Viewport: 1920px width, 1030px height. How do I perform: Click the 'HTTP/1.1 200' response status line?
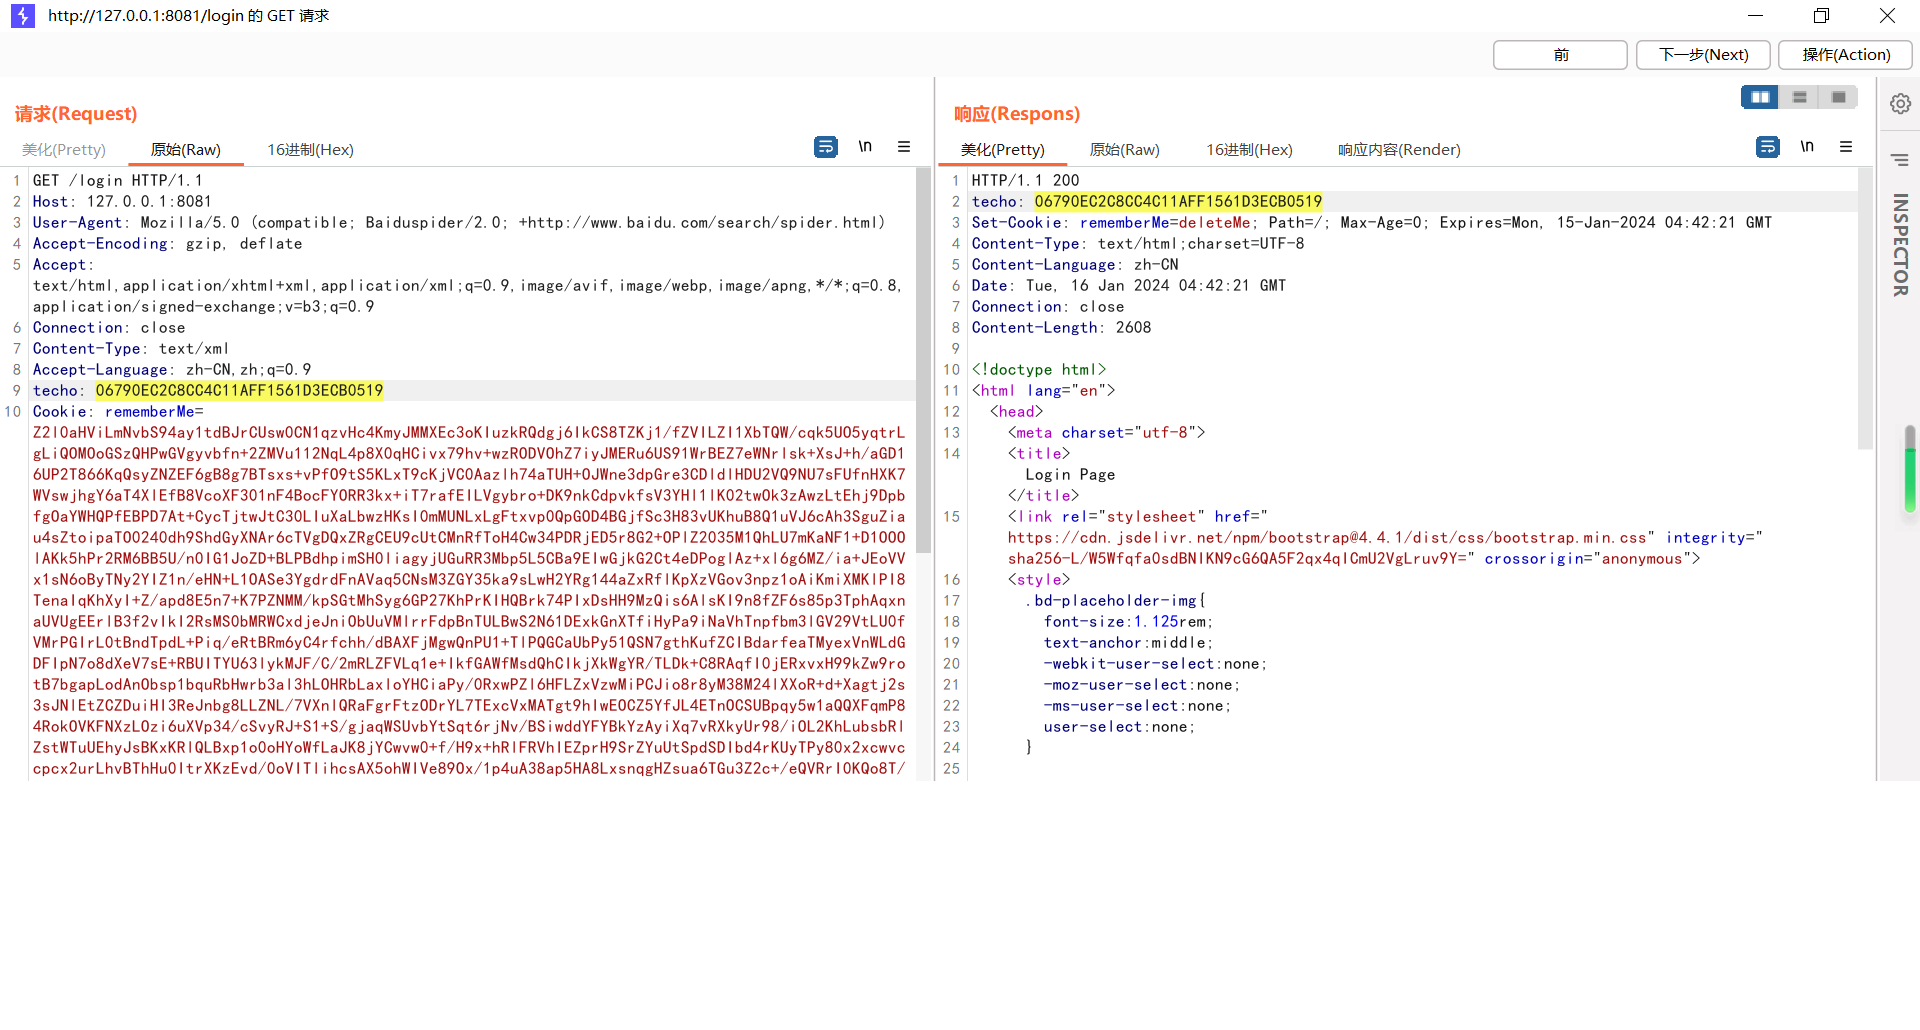coord(1025,181)
